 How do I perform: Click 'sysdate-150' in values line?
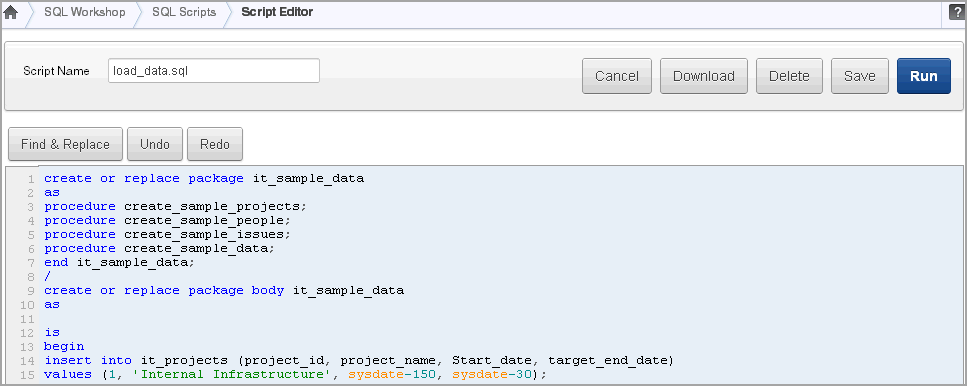(x=392, y=374)
